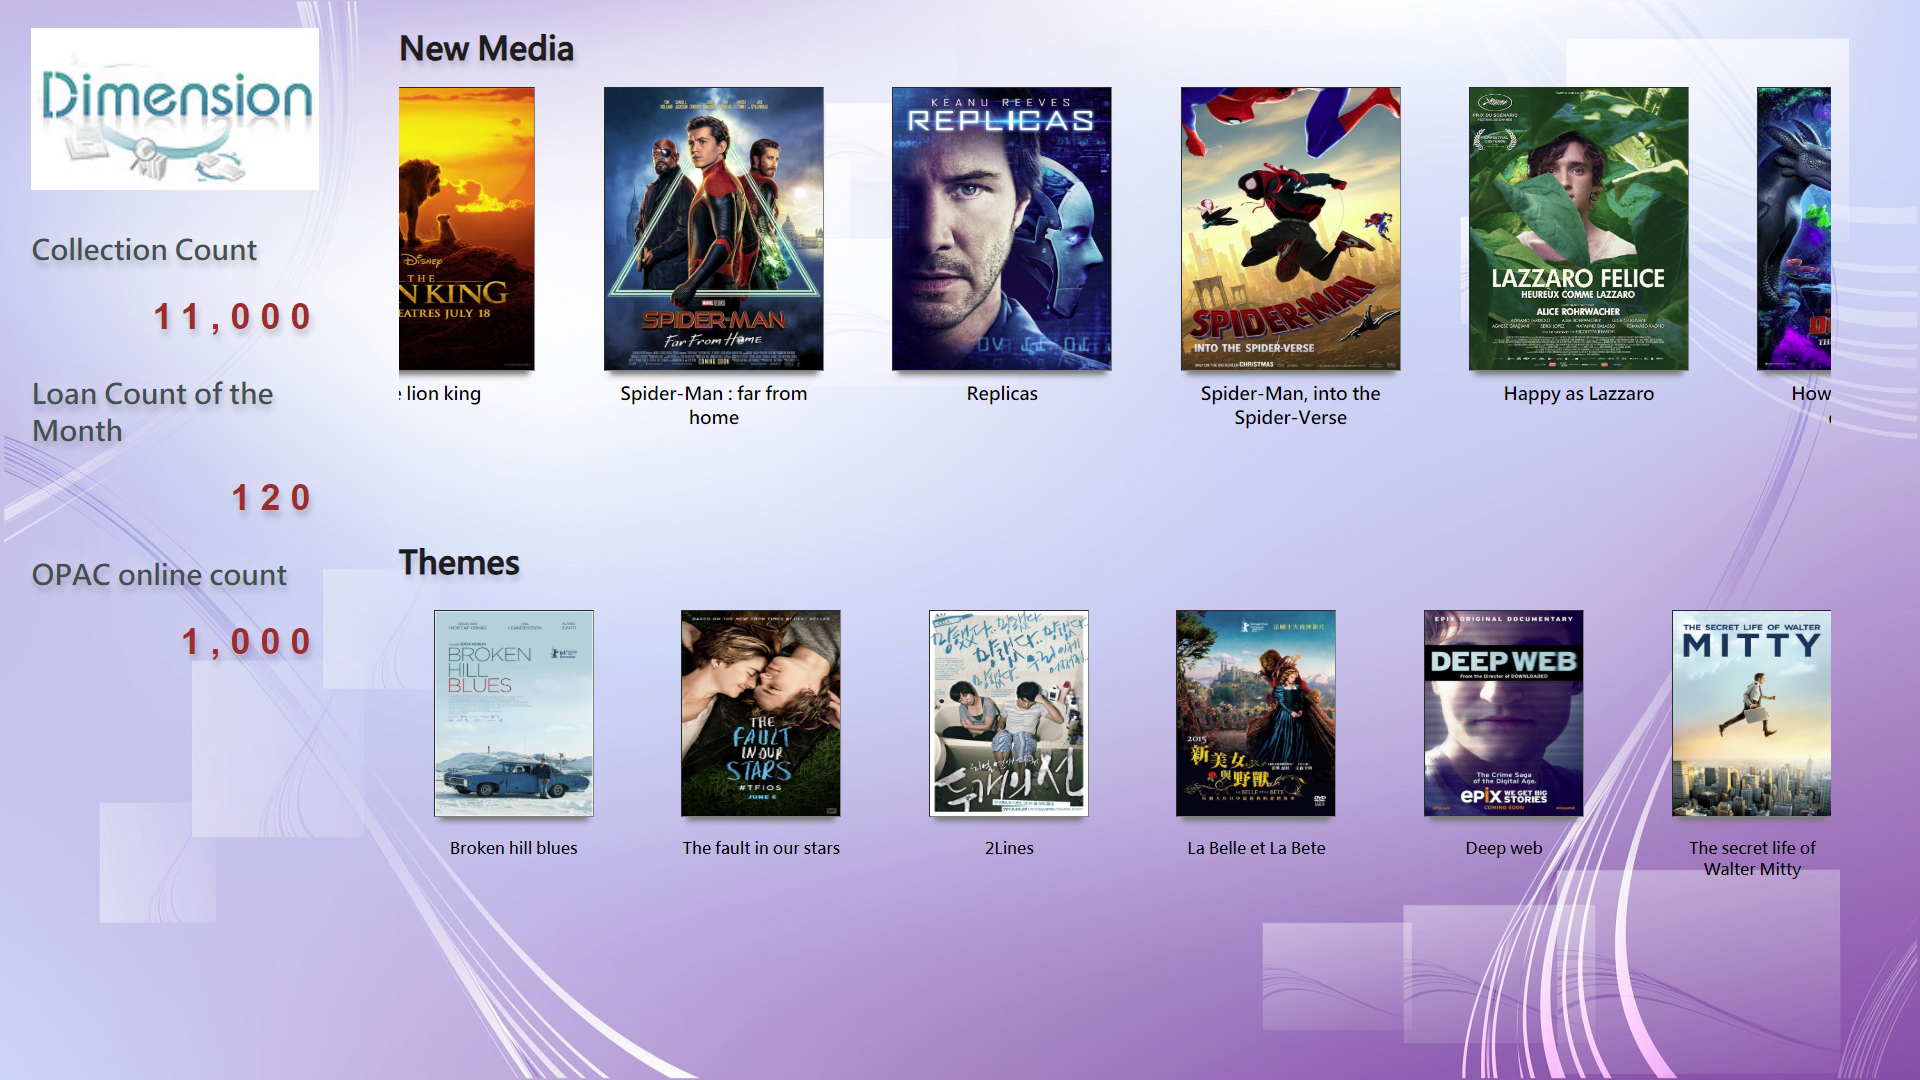
Task: Select La Belle et La Bete poster
Action: pos(1256,713)
